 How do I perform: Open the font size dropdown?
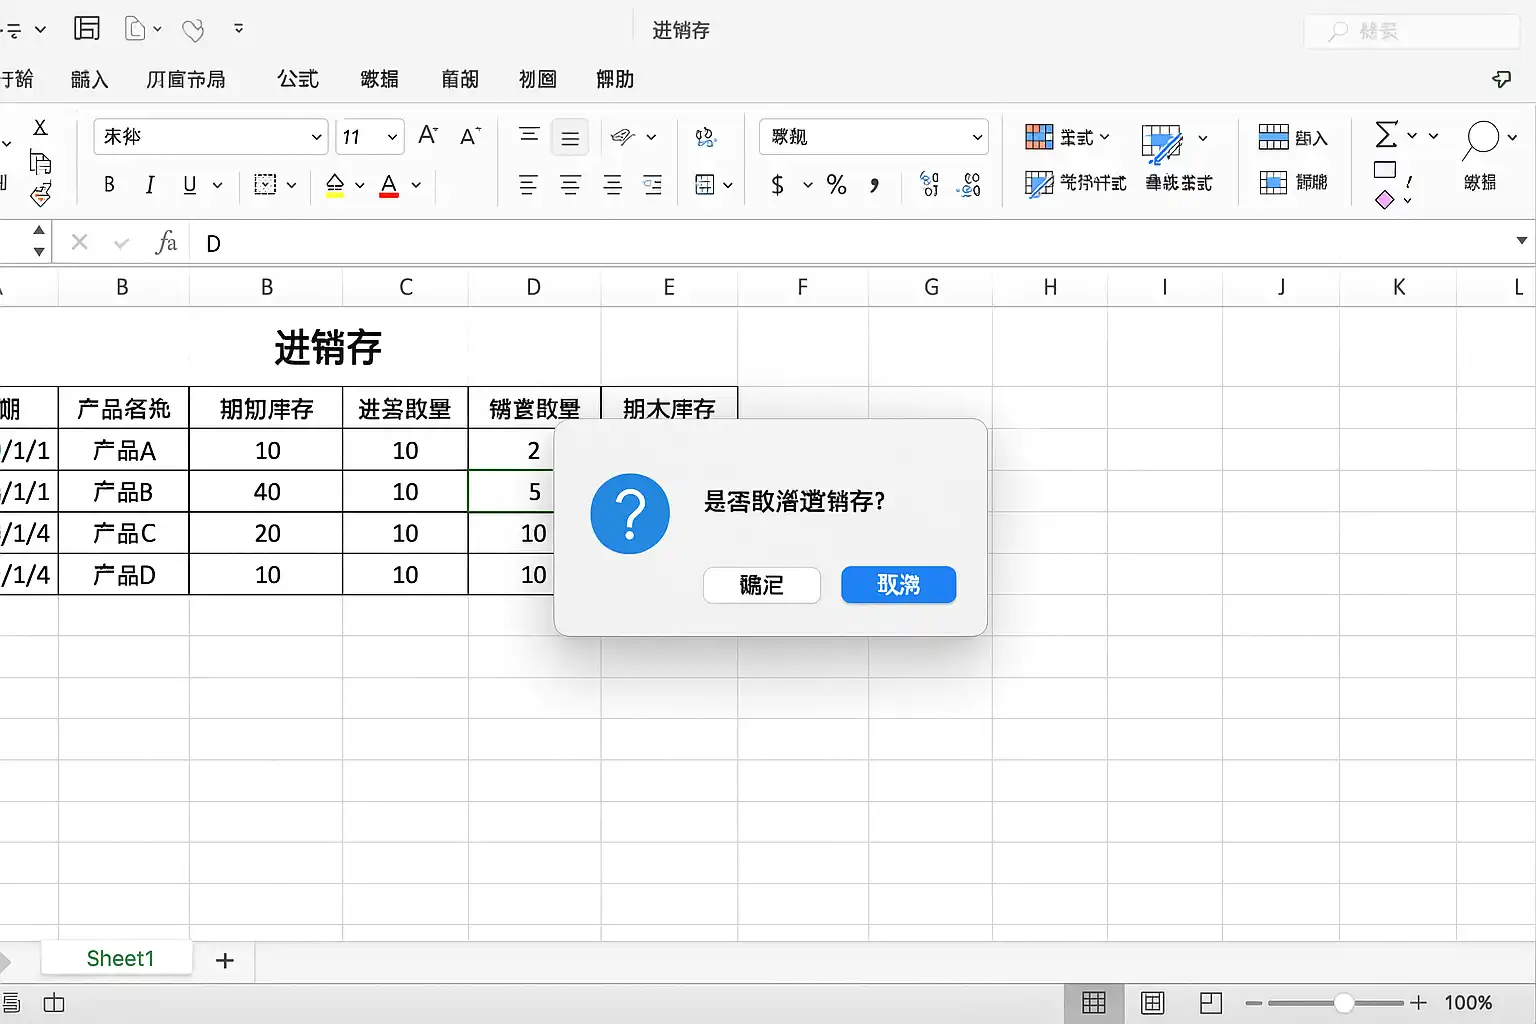pyautogui.click(x=392, y=137)
